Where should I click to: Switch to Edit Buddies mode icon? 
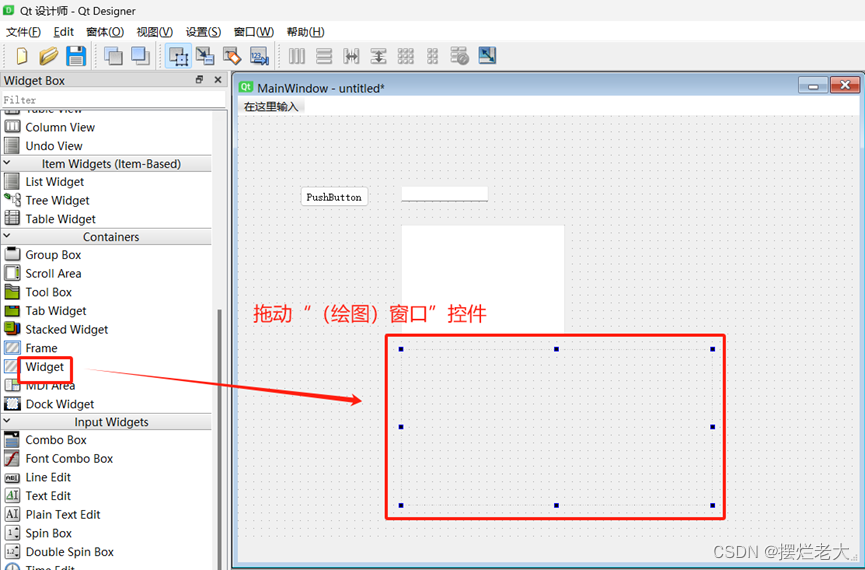[x=232, y=56]
